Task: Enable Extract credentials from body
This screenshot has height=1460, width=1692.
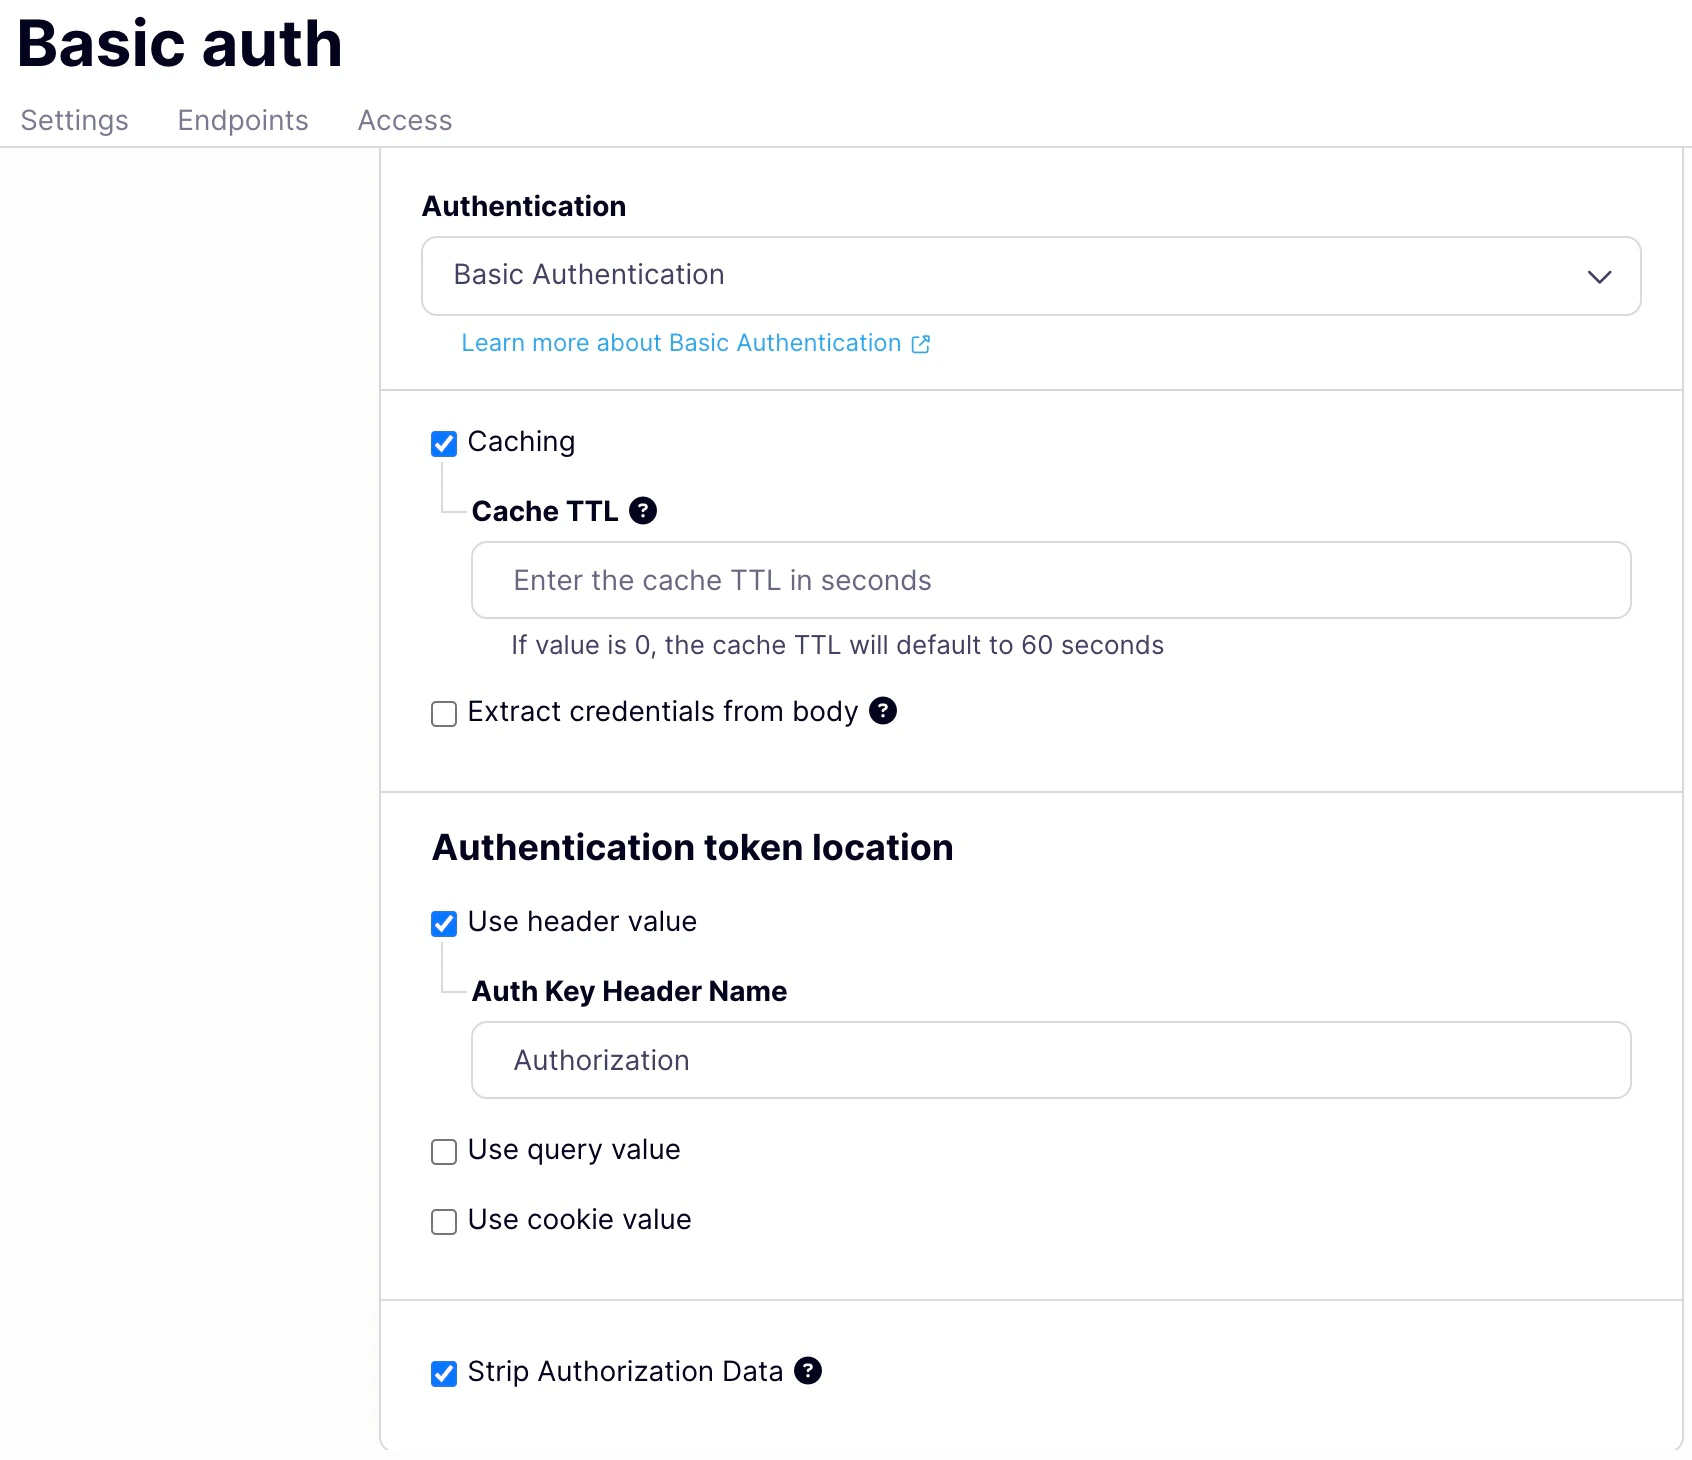Action: [x=443, y=713]
